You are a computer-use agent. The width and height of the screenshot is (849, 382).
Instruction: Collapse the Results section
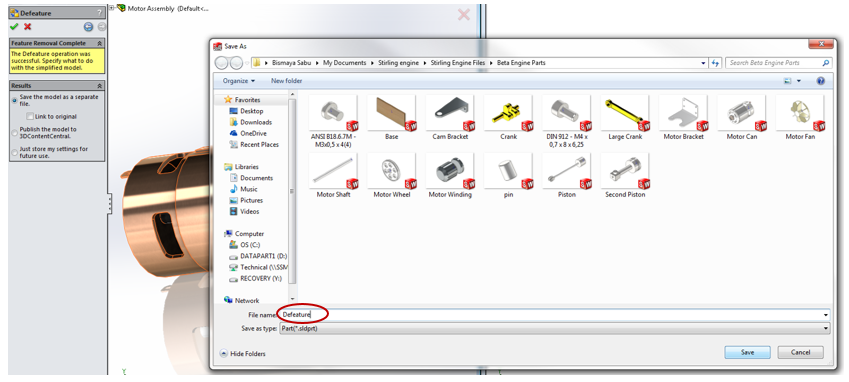click(x=100, y=86)
